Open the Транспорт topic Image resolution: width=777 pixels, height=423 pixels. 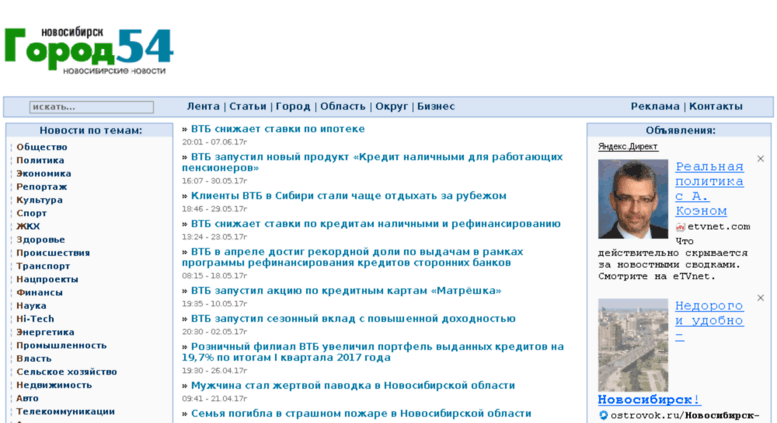[43, 266]
